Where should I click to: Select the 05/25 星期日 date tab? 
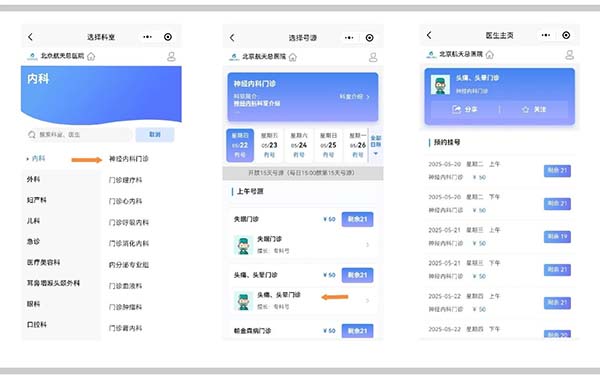coord(328,145)
